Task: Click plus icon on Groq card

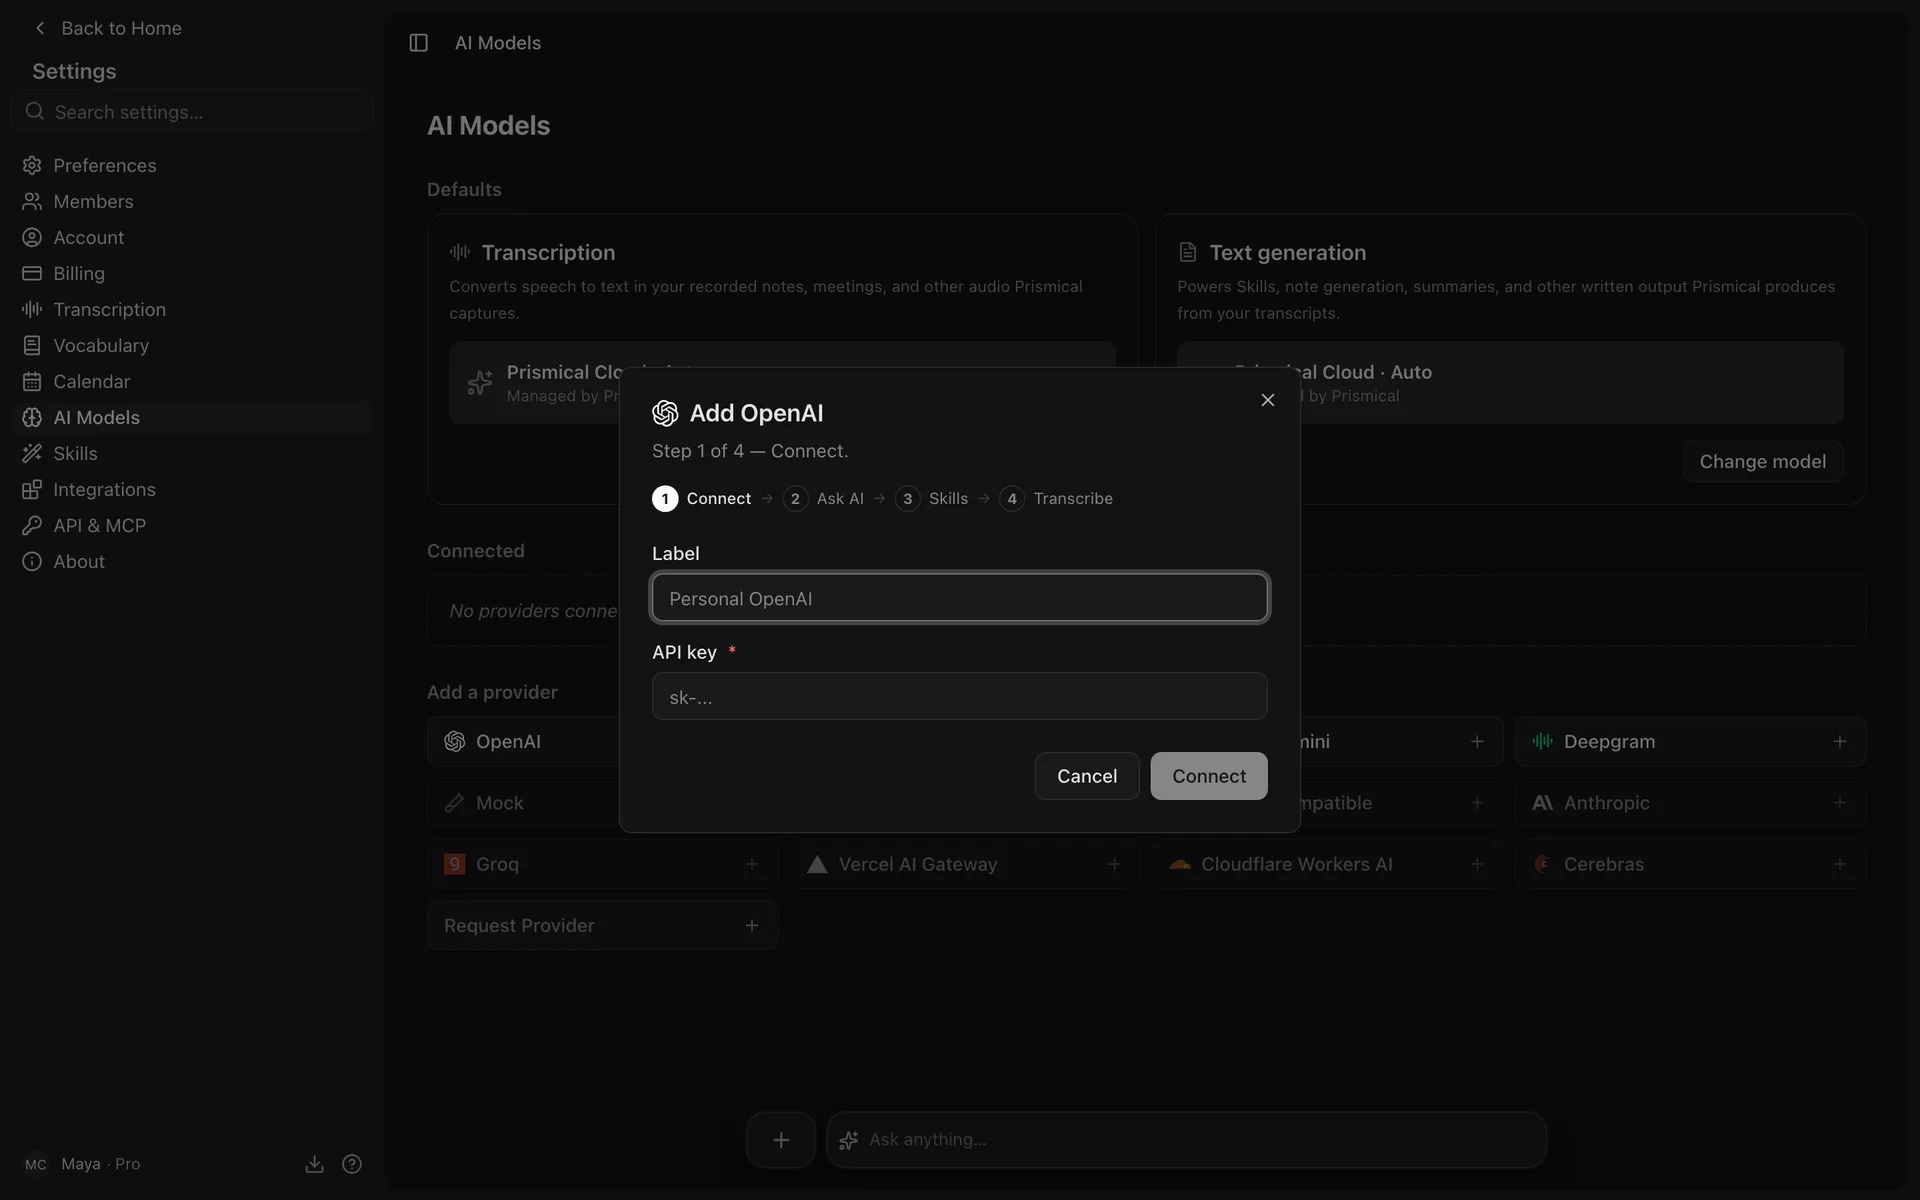Action: pos(751,864)
